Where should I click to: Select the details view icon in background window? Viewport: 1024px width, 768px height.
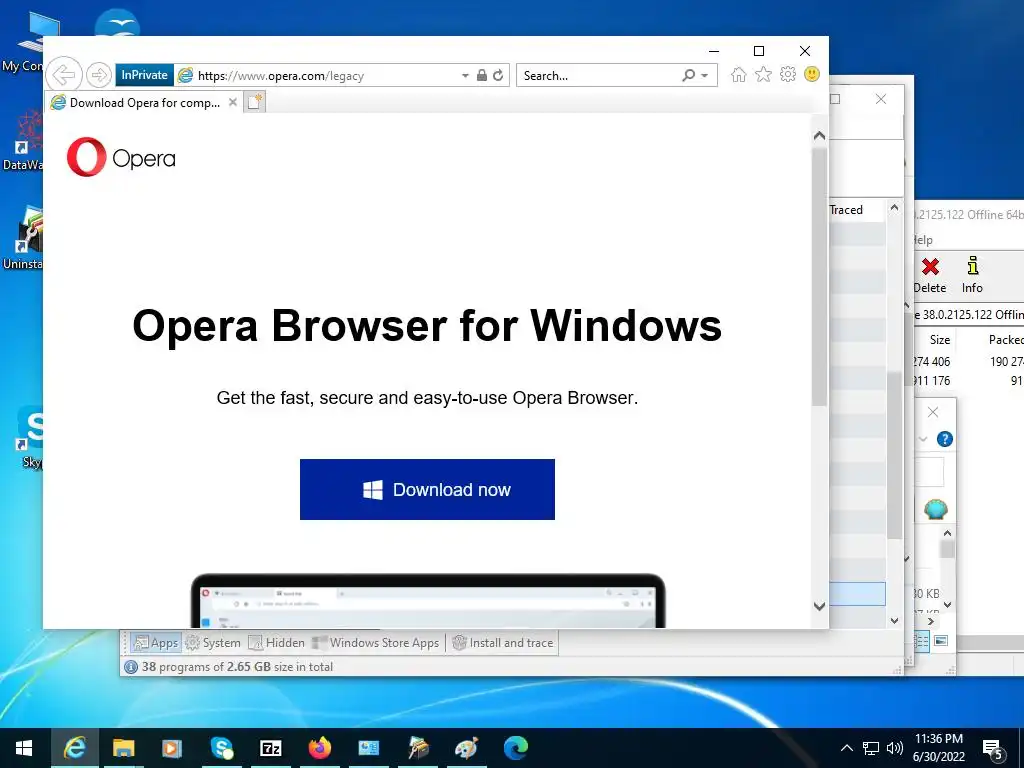coord(921,641)
